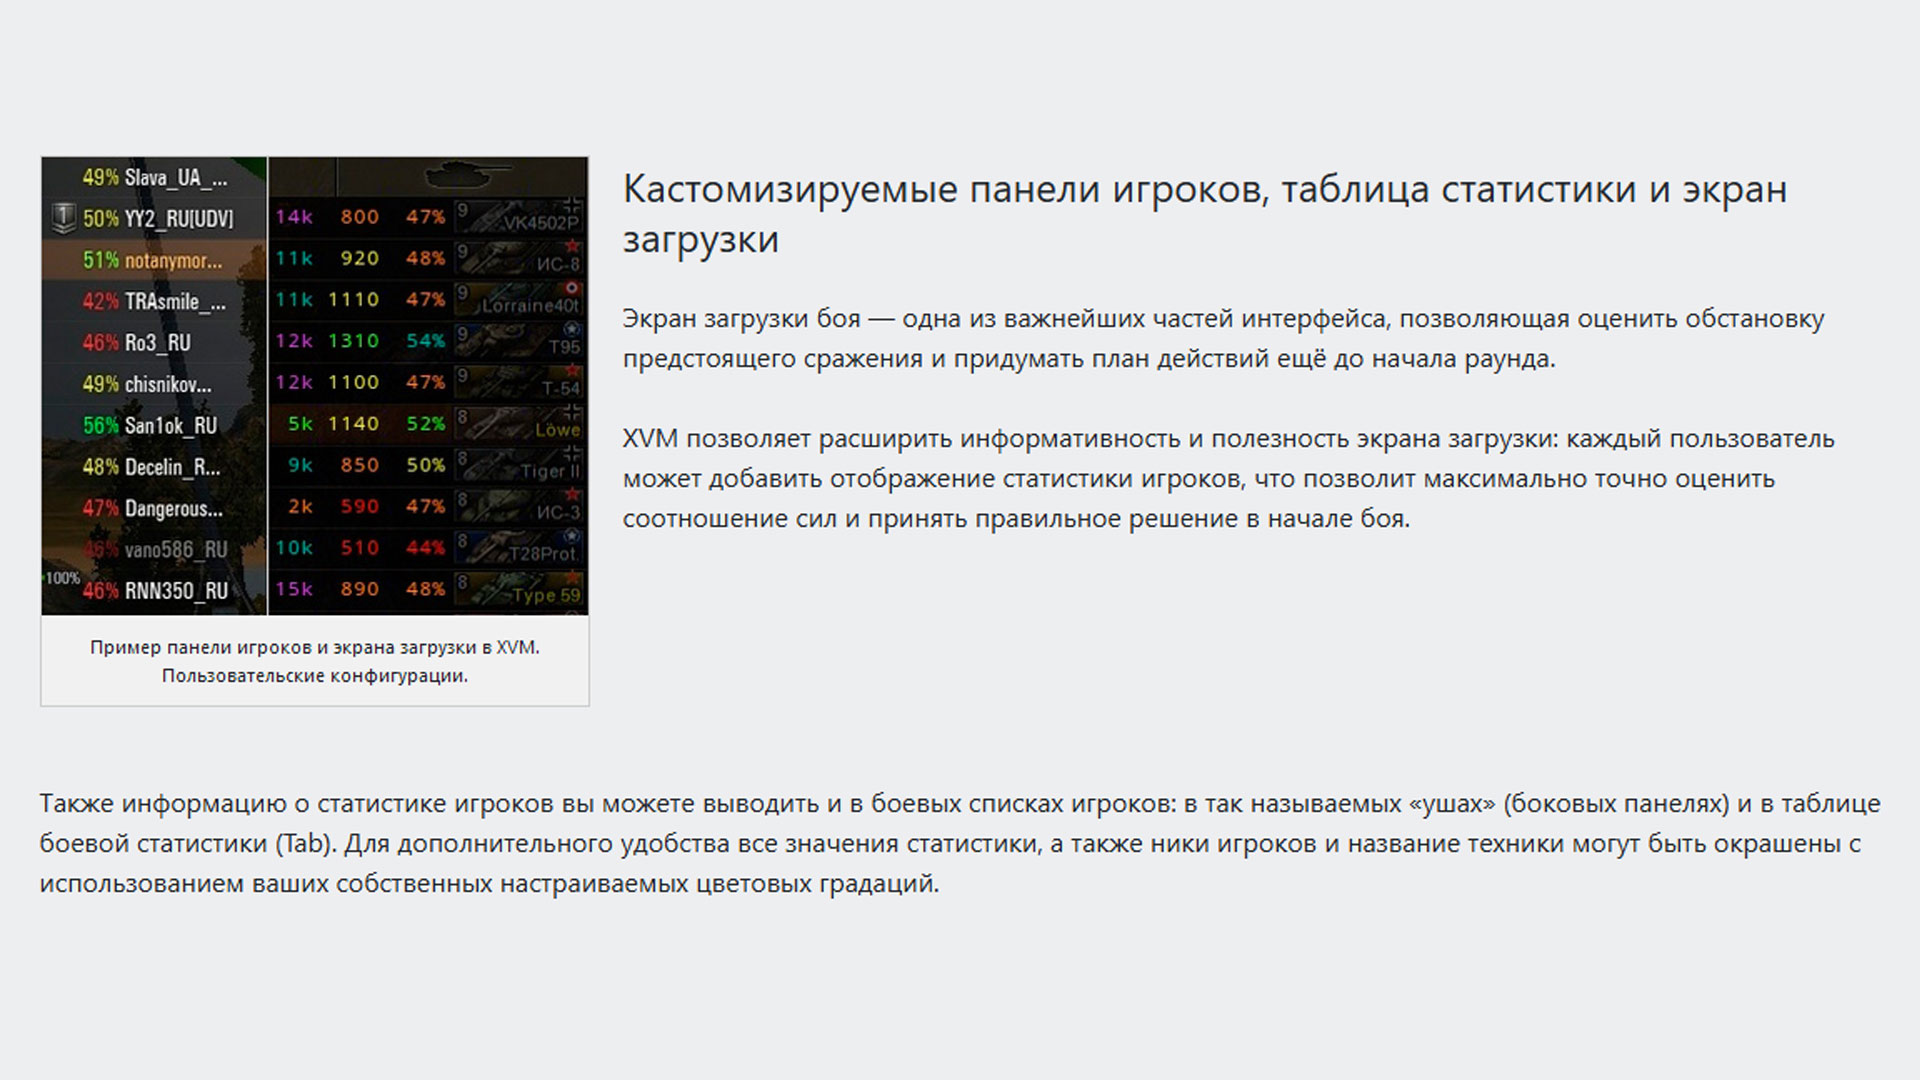Image resolution: width=1920 pixels, height=1080 pixels.
Task: Click the paragraph starting 'XVM позволяет расширить'
Action: tap(1229, 478)
